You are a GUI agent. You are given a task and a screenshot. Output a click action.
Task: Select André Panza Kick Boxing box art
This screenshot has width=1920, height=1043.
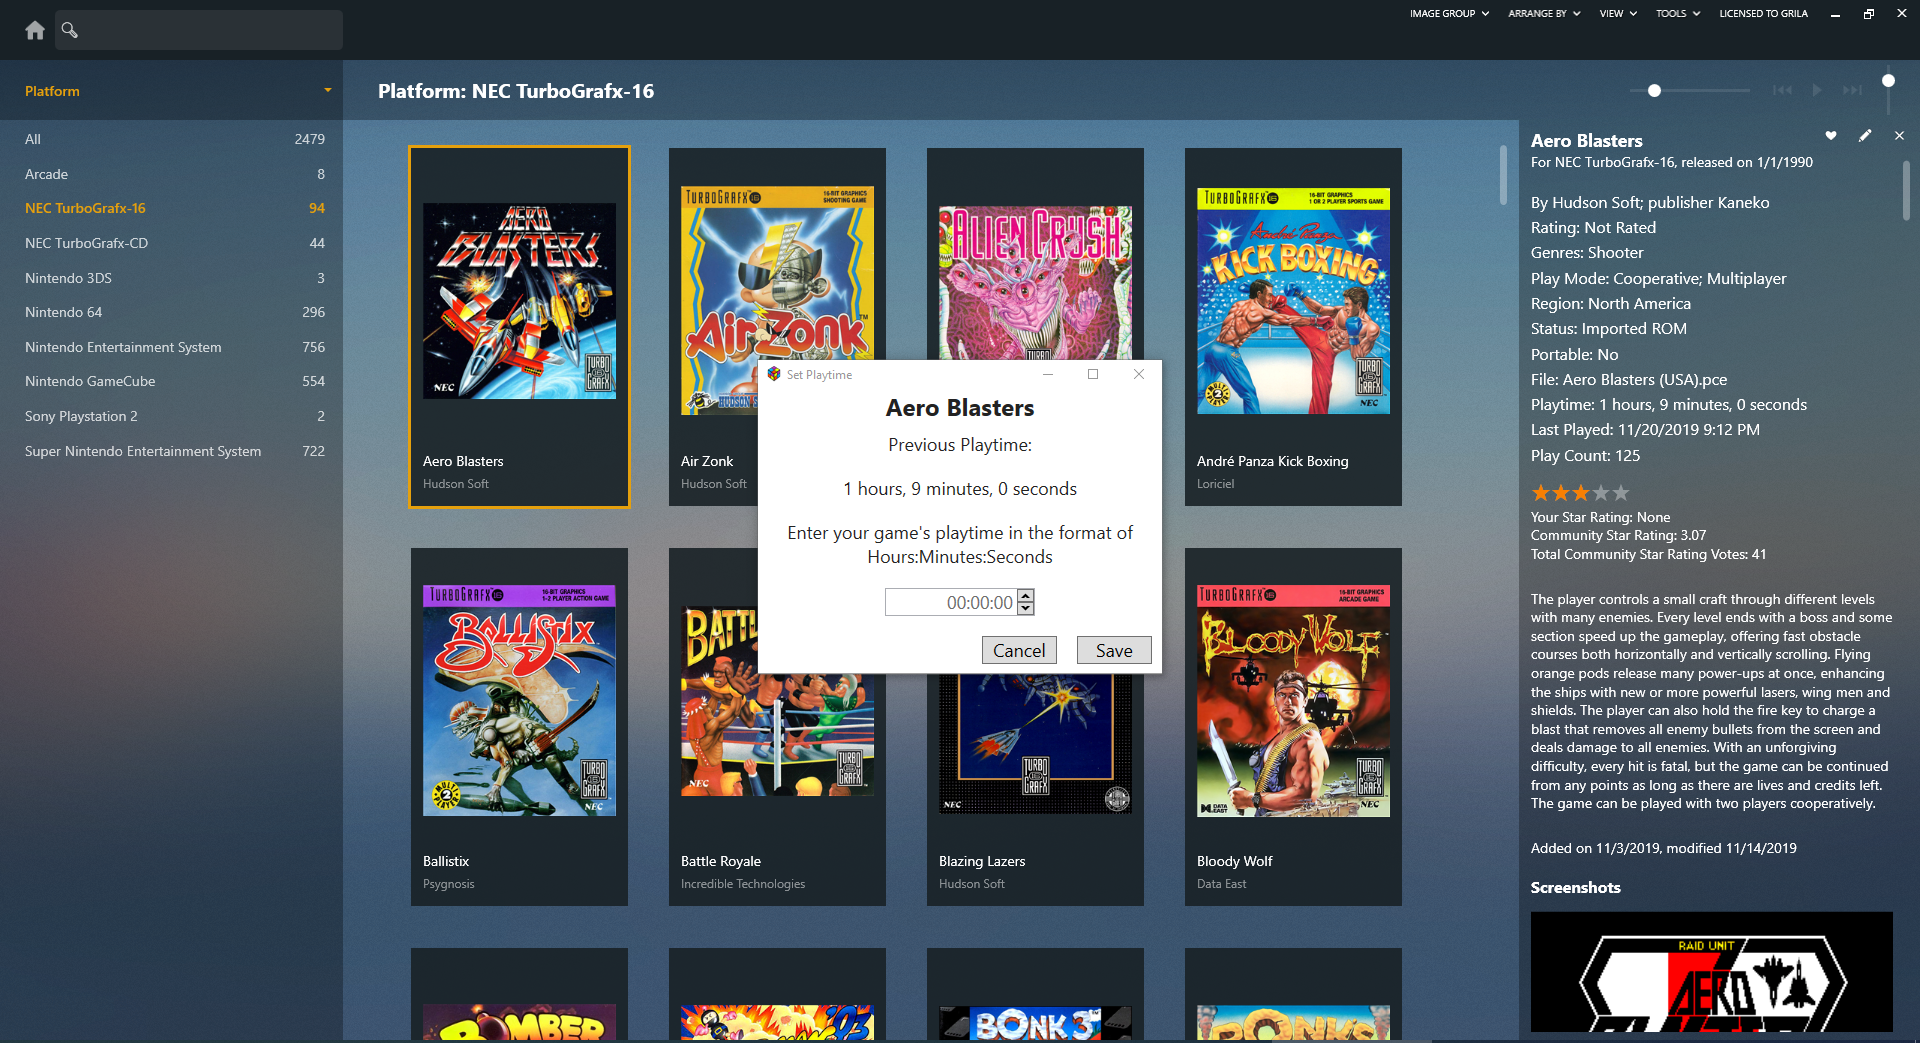click(1293, 300)
